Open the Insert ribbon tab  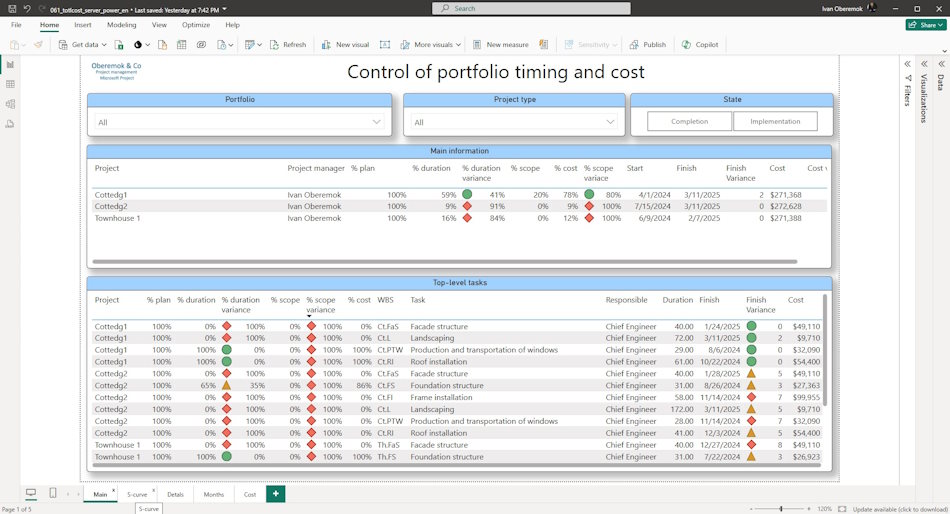pos(82,25)
